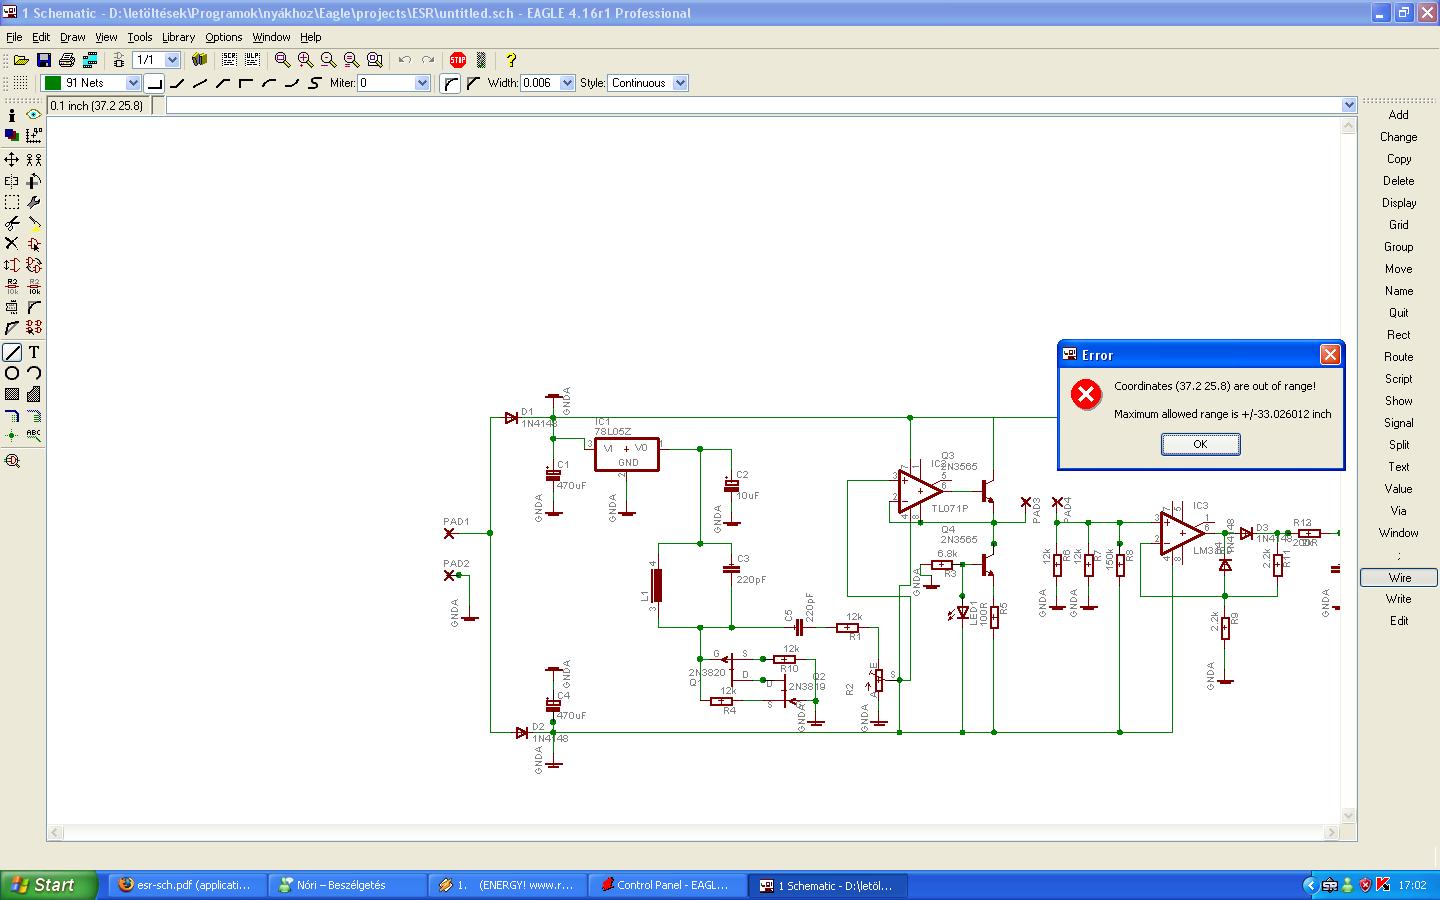Viewport: 1440px width, 900px height.
Task: Select the Text T tool
Action: click(34, 352)
